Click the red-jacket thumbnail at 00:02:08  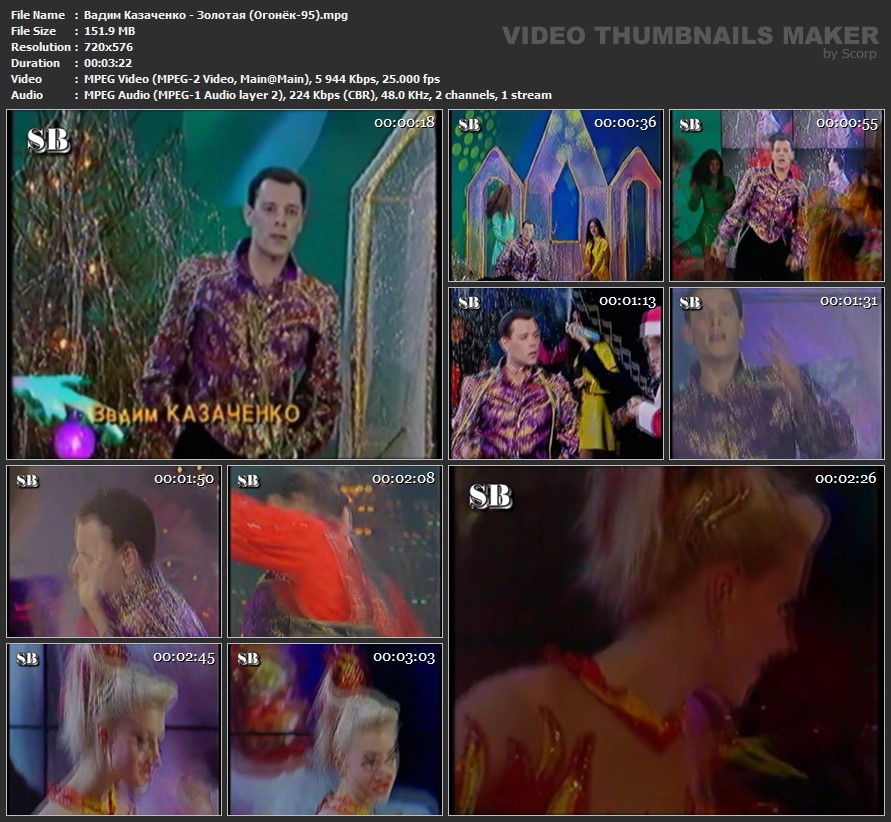click(334, 551)
